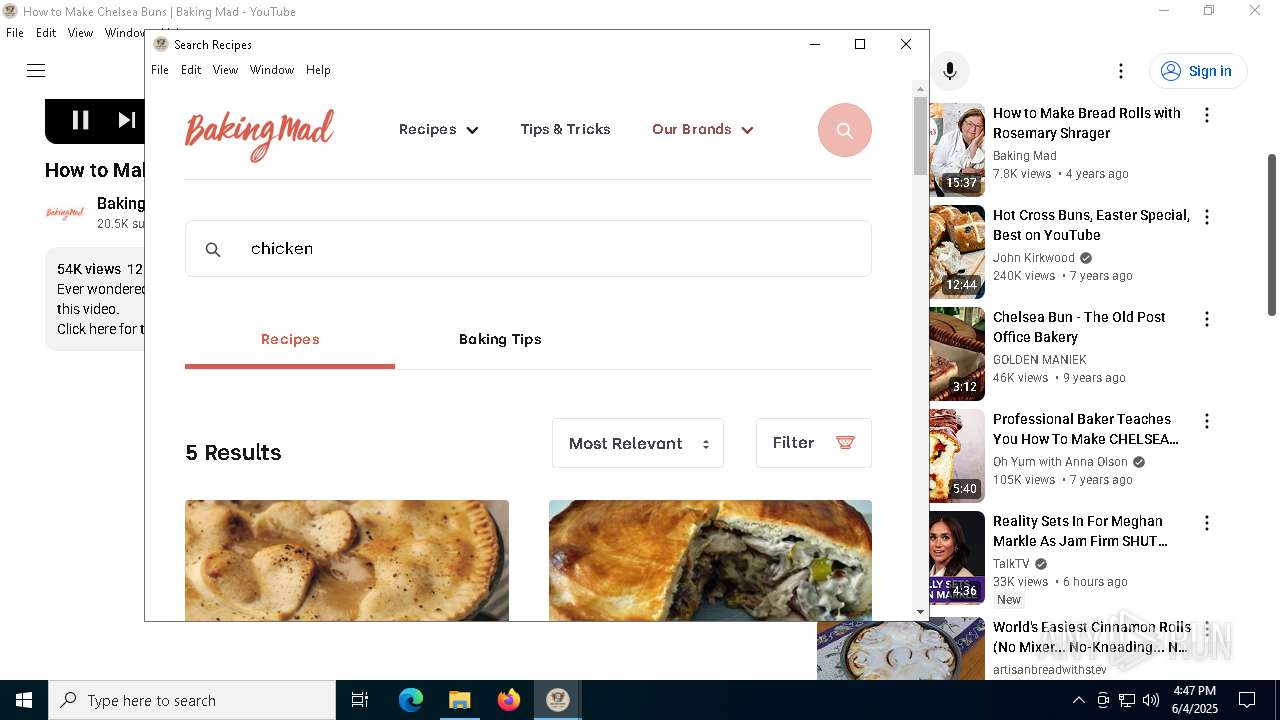Click the YouTube page scrollbar thumb
Screen dimensions: 1280x720
coord(1272,235)
